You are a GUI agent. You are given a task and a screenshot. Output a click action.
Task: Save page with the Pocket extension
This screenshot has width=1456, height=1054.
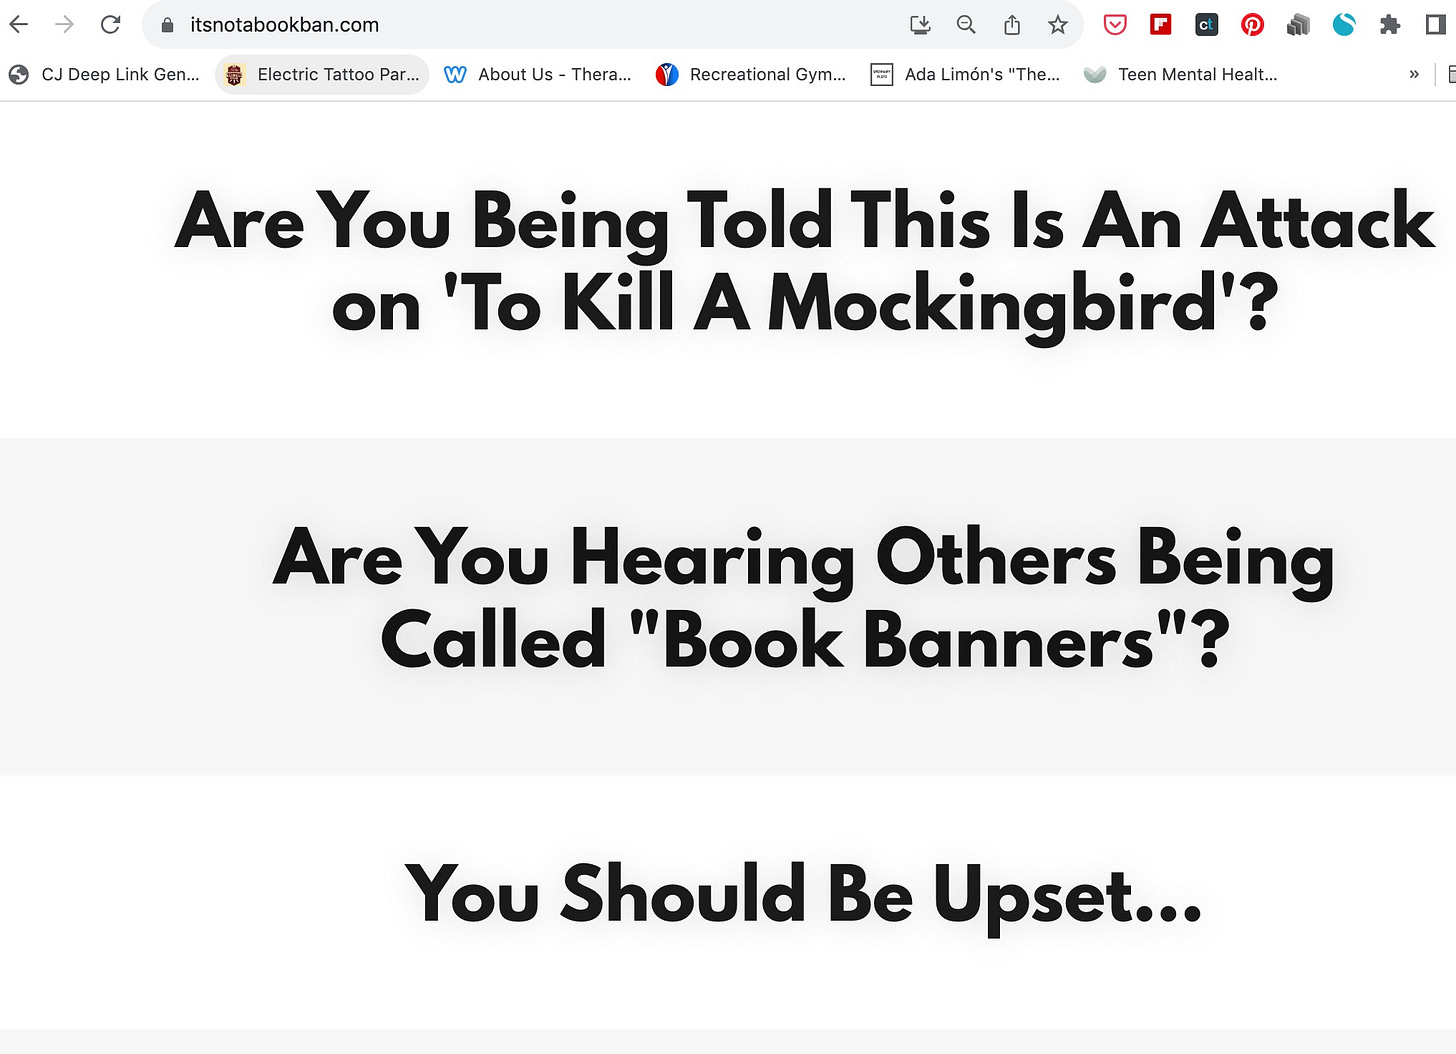pyautogui.click(x=1115, y=25)
